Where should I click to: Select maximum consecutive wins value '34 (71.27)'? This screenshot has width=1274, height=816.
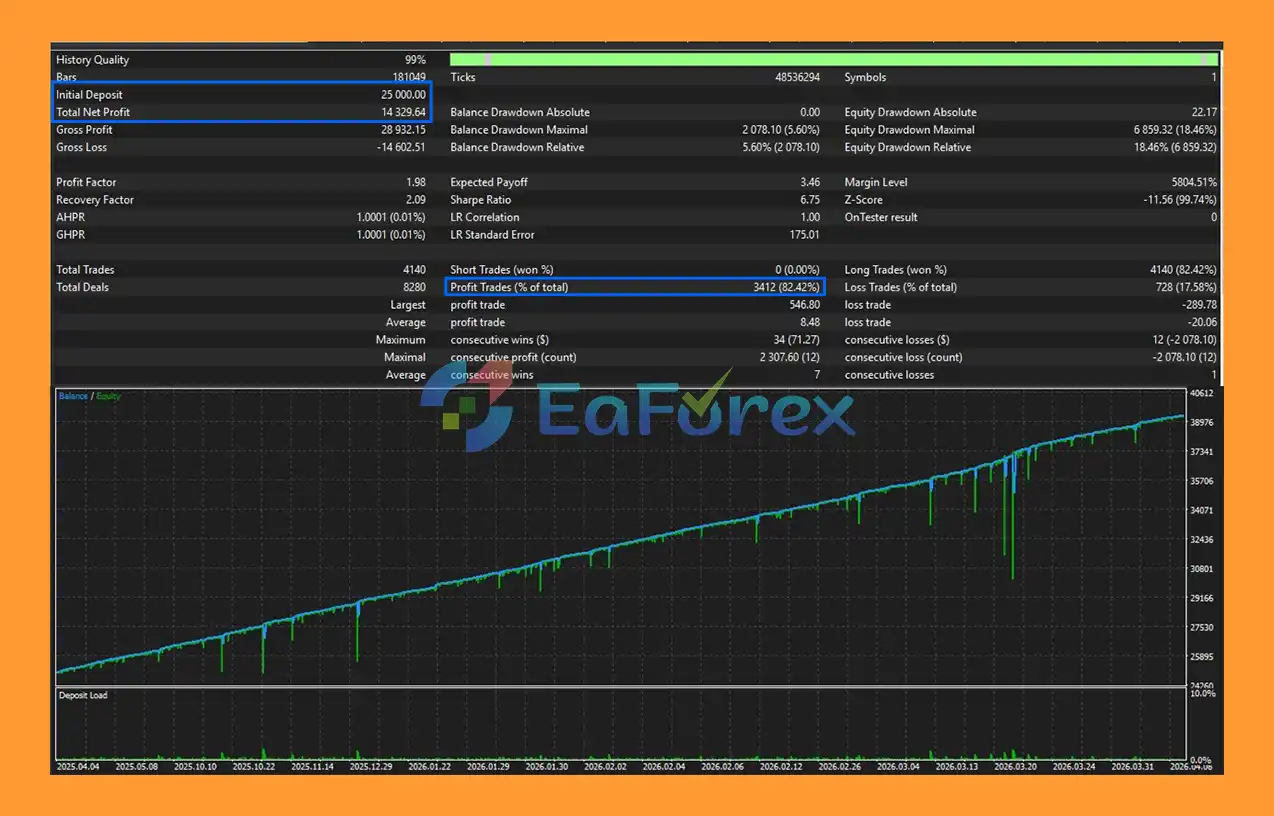click(797, 340)
